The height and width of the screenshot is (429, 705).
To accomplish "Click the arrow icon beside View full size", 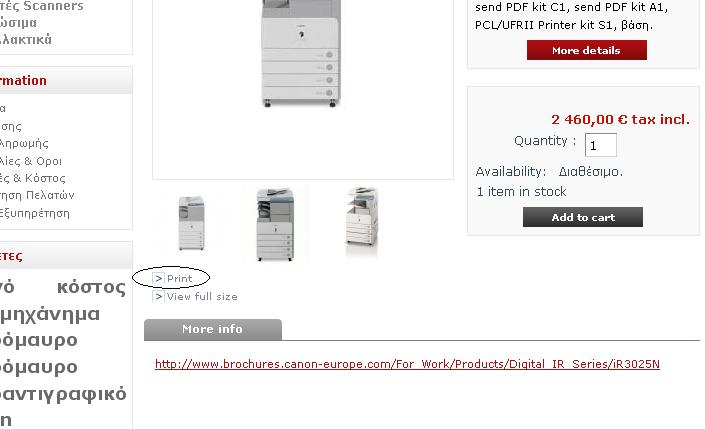I will click(158, 296).
